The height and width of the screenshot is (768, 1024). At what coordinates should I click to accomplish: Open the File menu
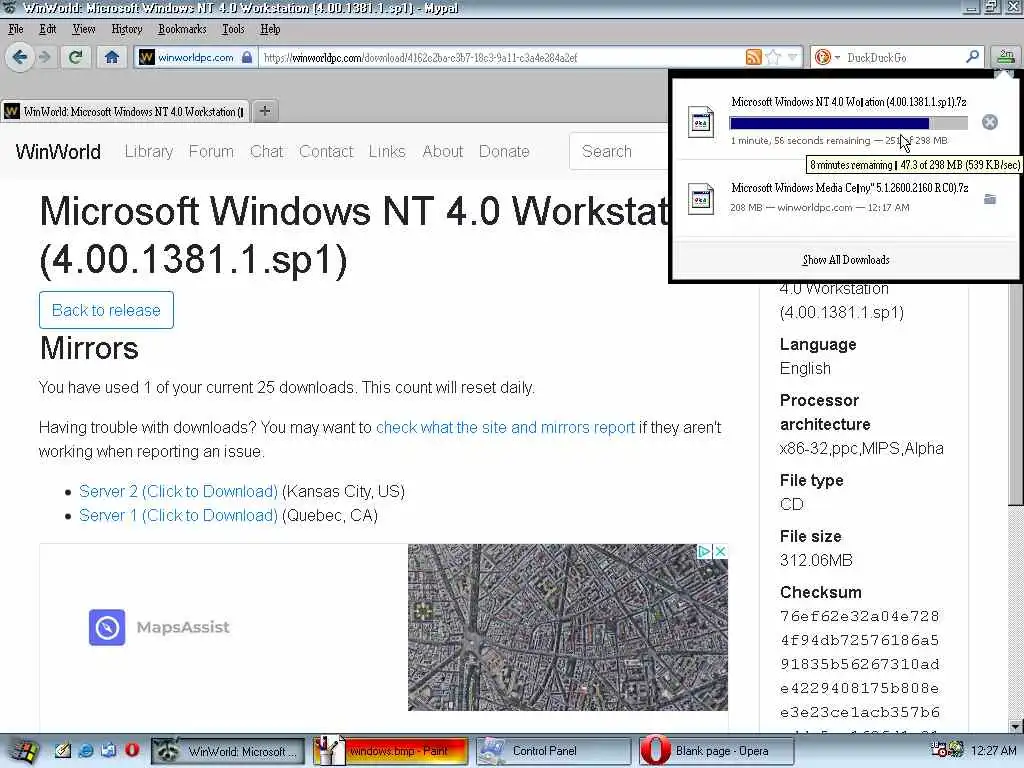point(16,29)
